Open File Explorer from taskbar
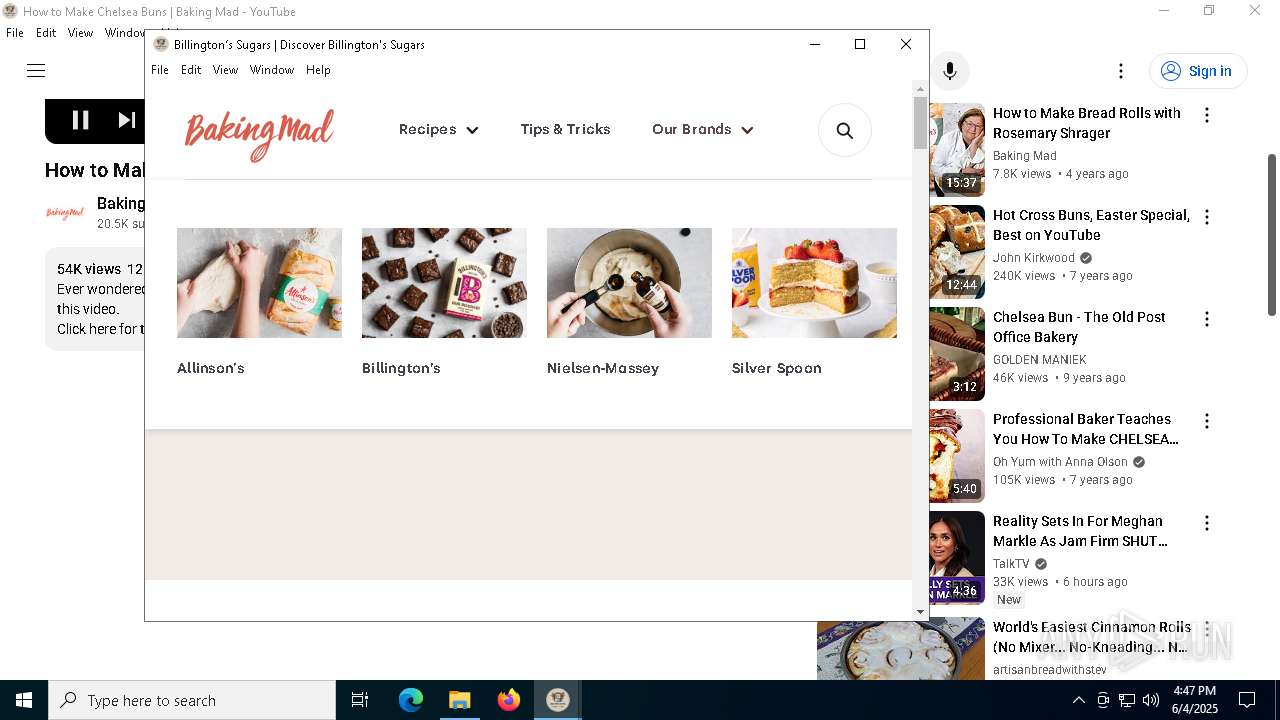This screenshot has height=720, width=1280. tap(459, 700)
